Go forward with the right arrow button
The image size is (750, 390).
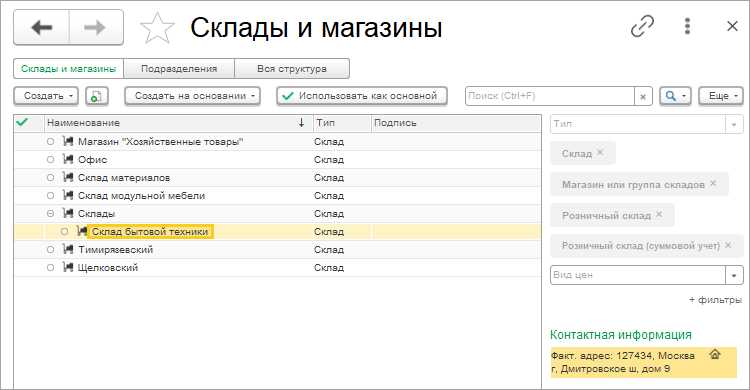96,28
